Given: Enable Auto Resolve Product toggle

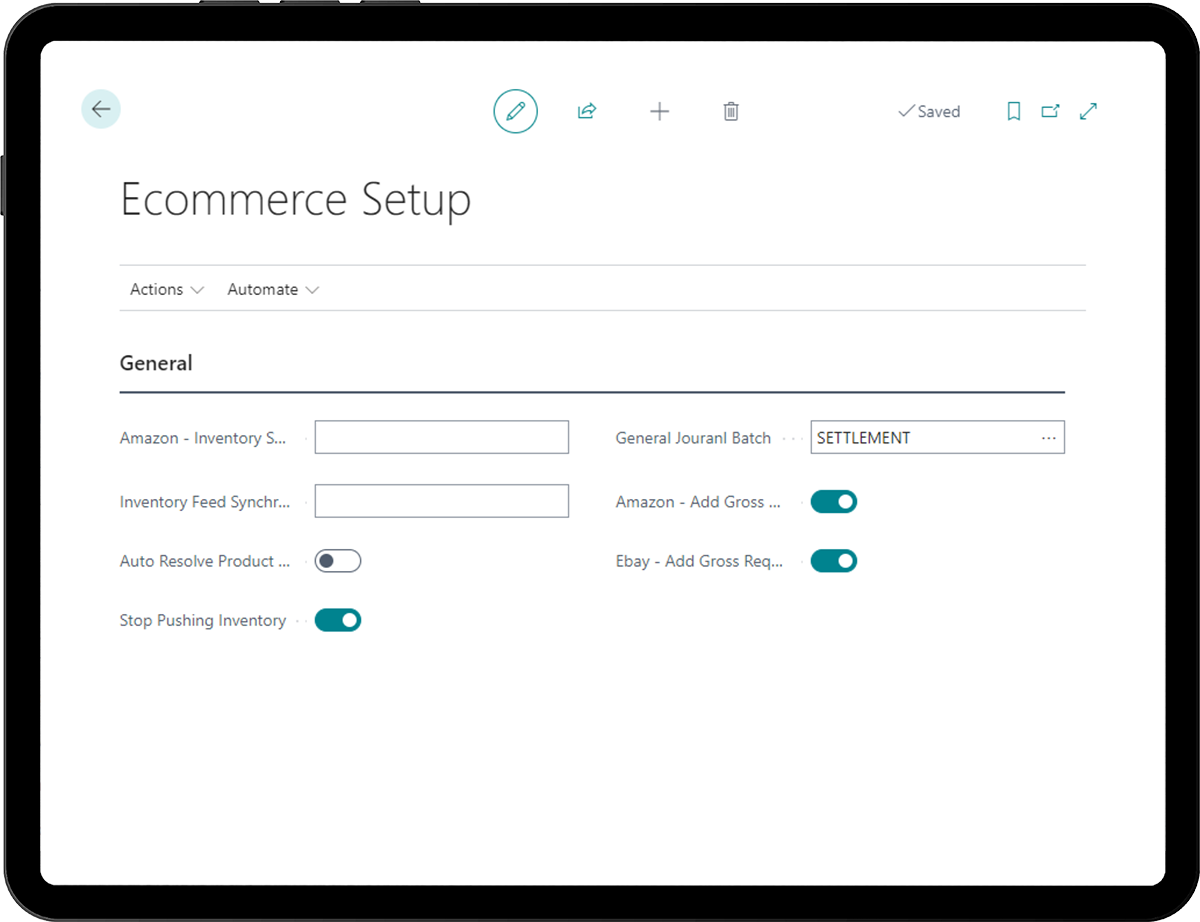Looking at the screenshot, I should click(337, 561).
